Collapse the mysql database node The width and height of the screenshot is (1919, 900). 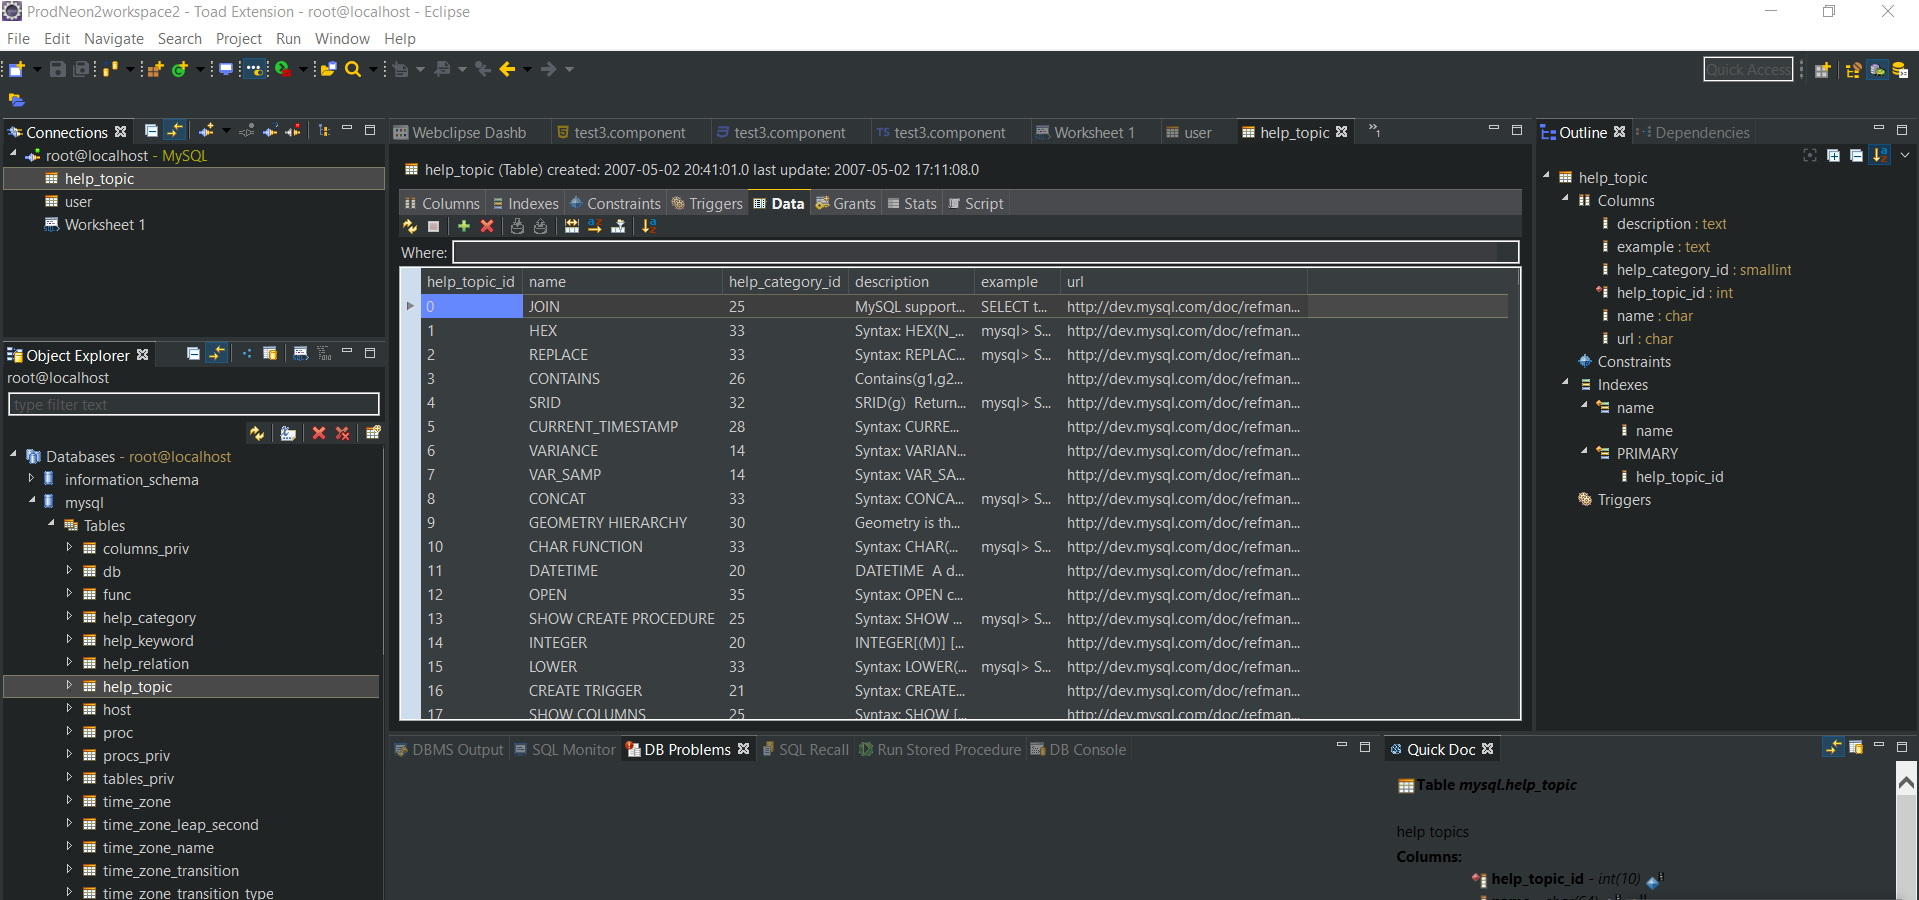point(31,501)
